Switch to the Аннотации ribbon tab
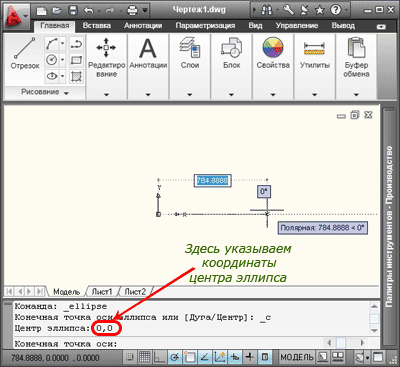The height and width of the screenshot is (367, 400). 143,26
